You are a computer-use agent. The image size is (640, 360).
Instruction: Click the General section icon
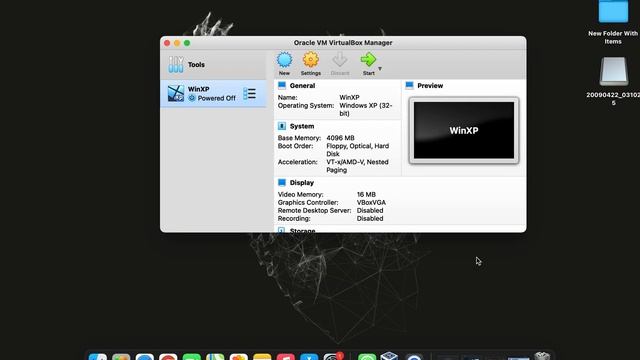point(282,85)
